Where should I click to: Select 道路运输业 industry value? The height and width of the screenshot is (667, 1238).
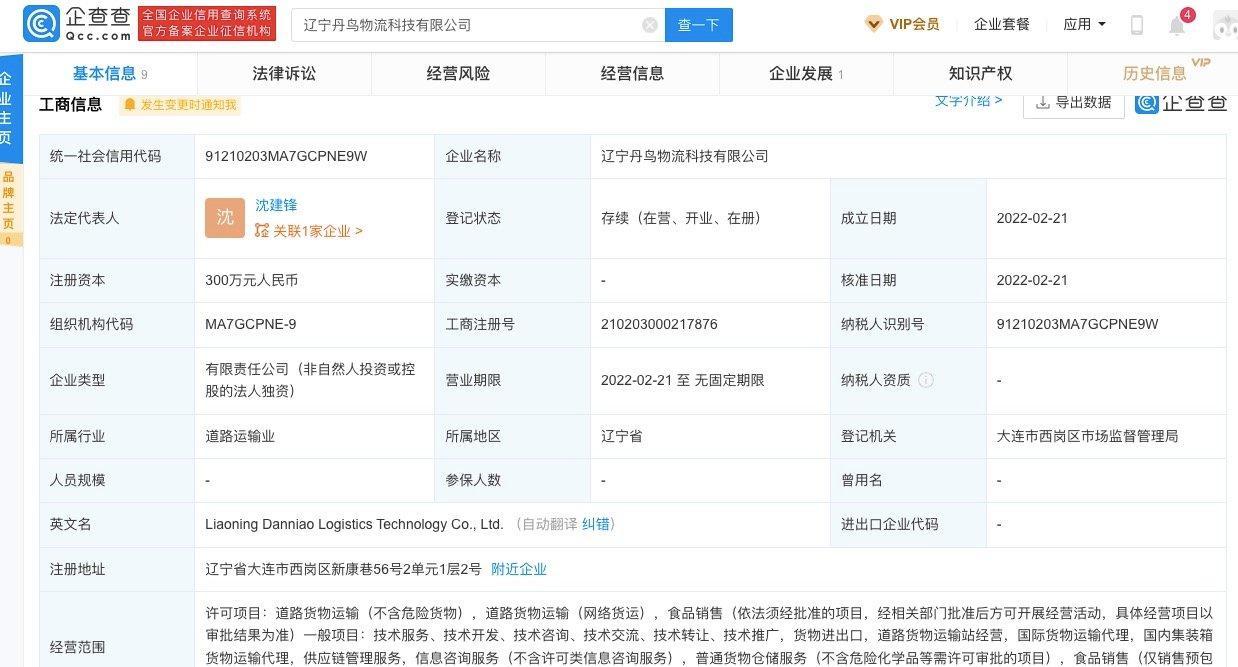pyautogui.click(x=240, y=436)
